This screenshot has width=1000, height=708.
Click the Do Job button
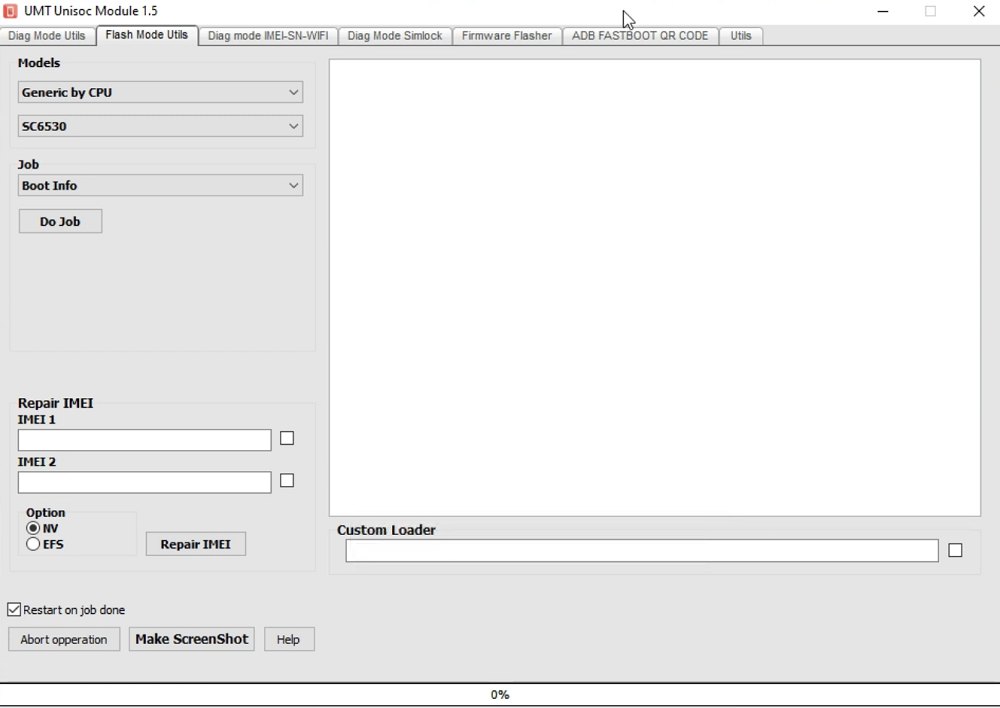[61, 221]
